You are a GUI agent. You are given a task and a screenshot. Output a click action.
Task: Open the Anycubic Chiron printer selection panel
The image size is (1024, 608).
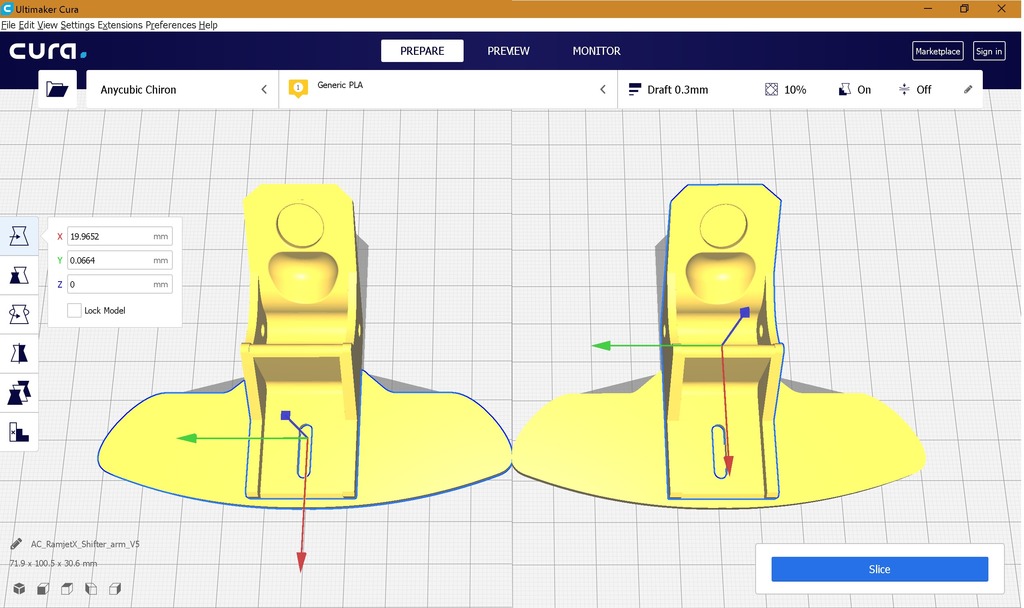[x=180, y=88]
